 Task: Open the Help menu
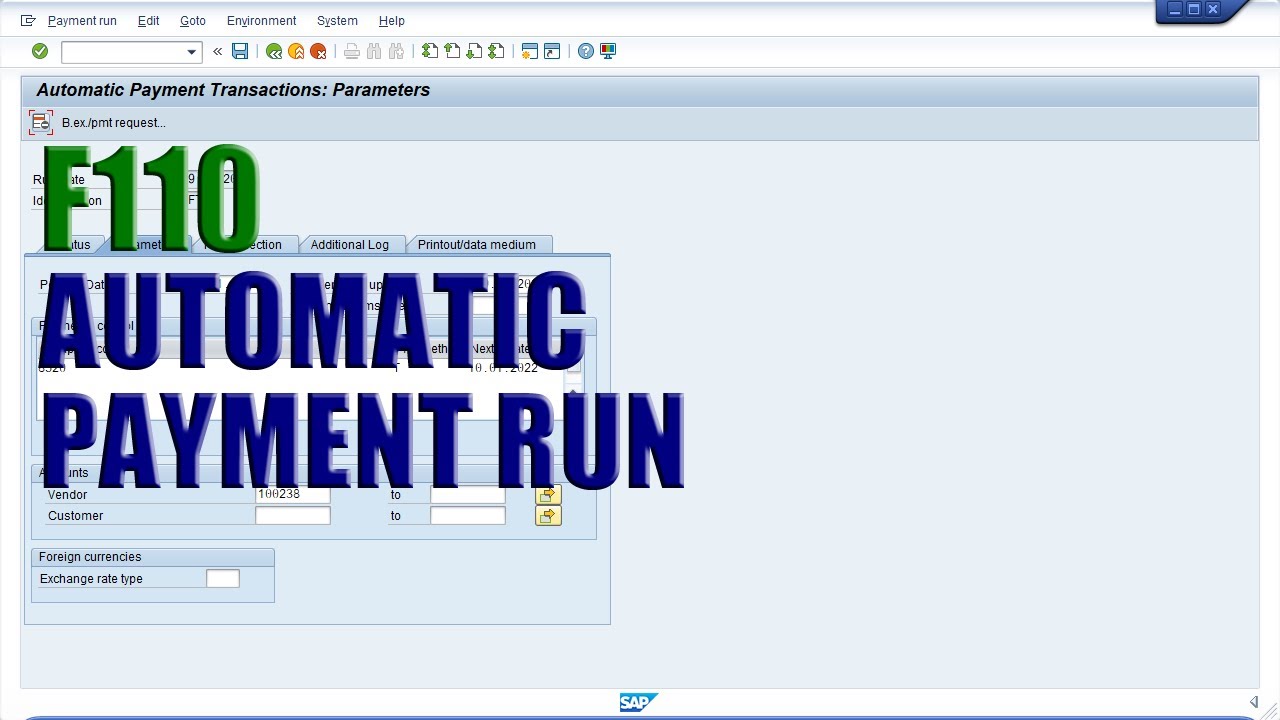pyautogui.click(x=392, y=21)
